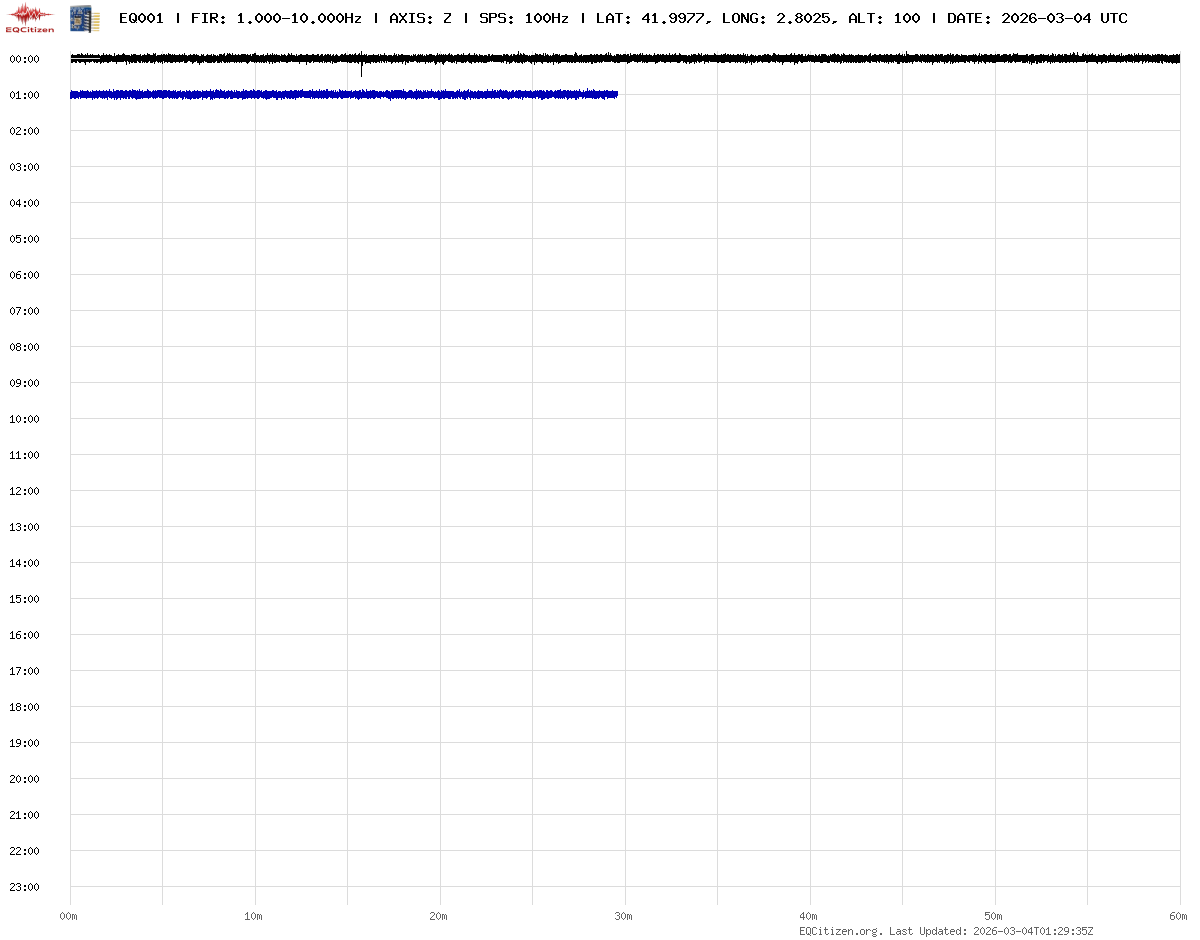Click the 60m tick on the time axis
The image size is (1200, 940).
tap(1178, 916)
